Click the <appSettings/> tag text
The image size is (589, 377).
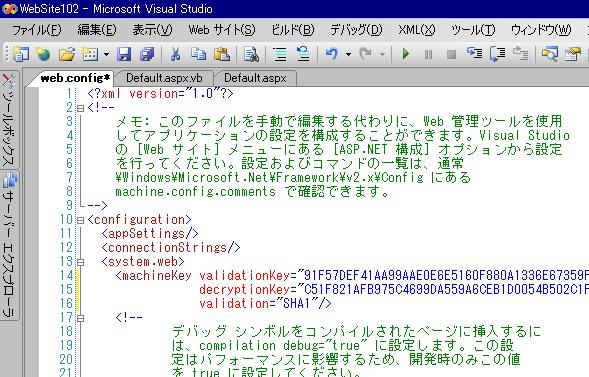click(150, 234)
